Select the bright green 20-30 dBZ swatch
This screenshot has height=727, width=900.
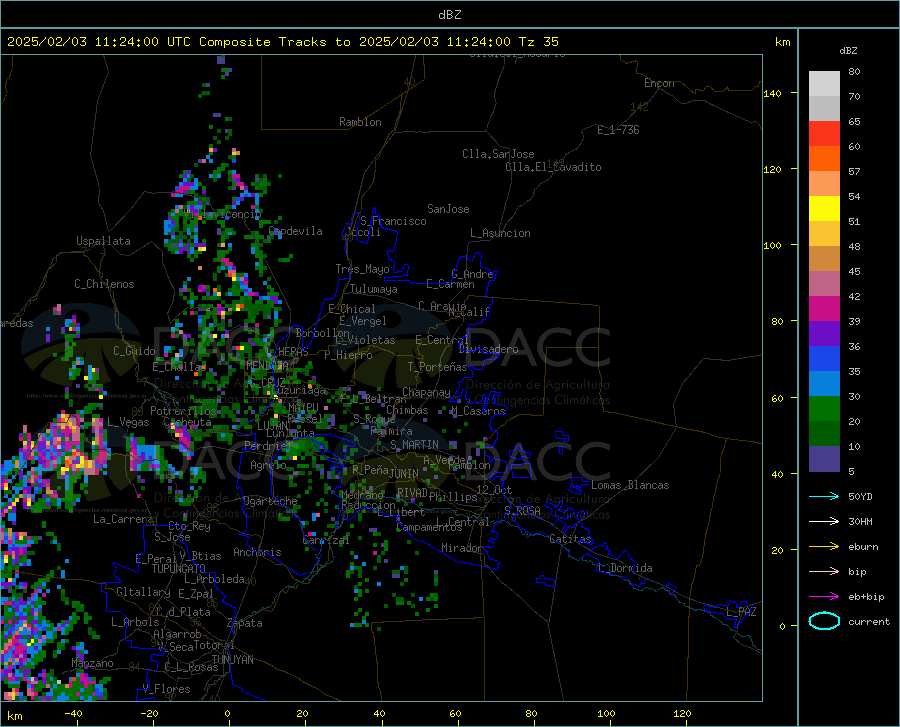tap(824, 409)
